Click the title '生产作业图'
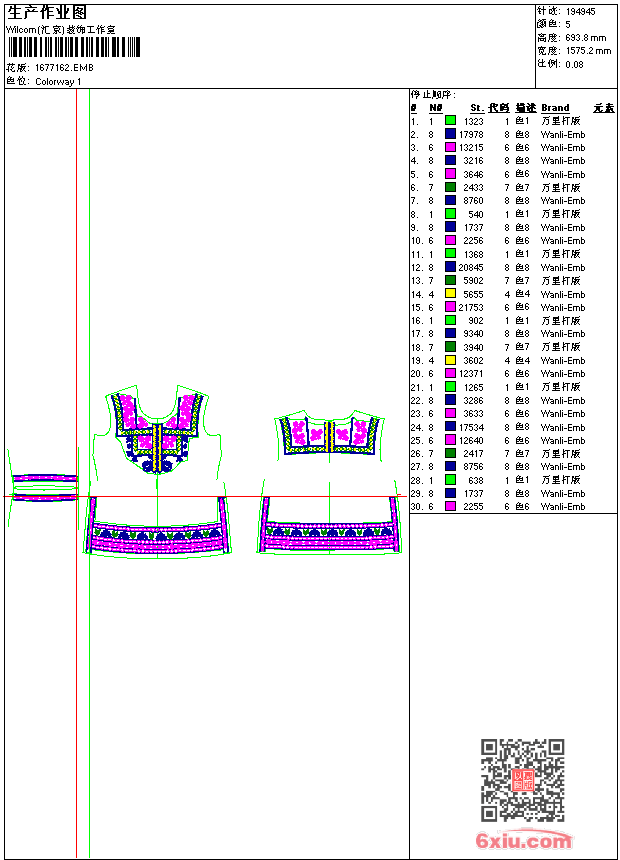 [x=47, y=13]
